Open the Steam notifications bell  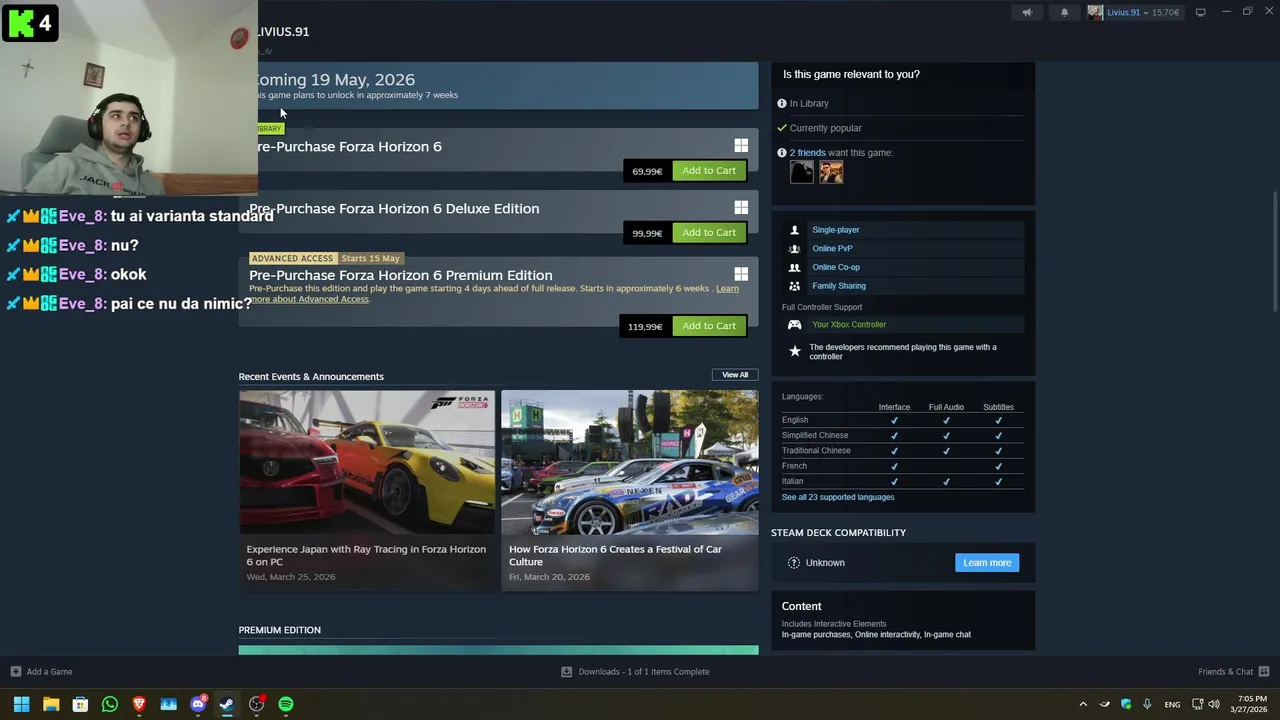click(x=1064, y=12)
